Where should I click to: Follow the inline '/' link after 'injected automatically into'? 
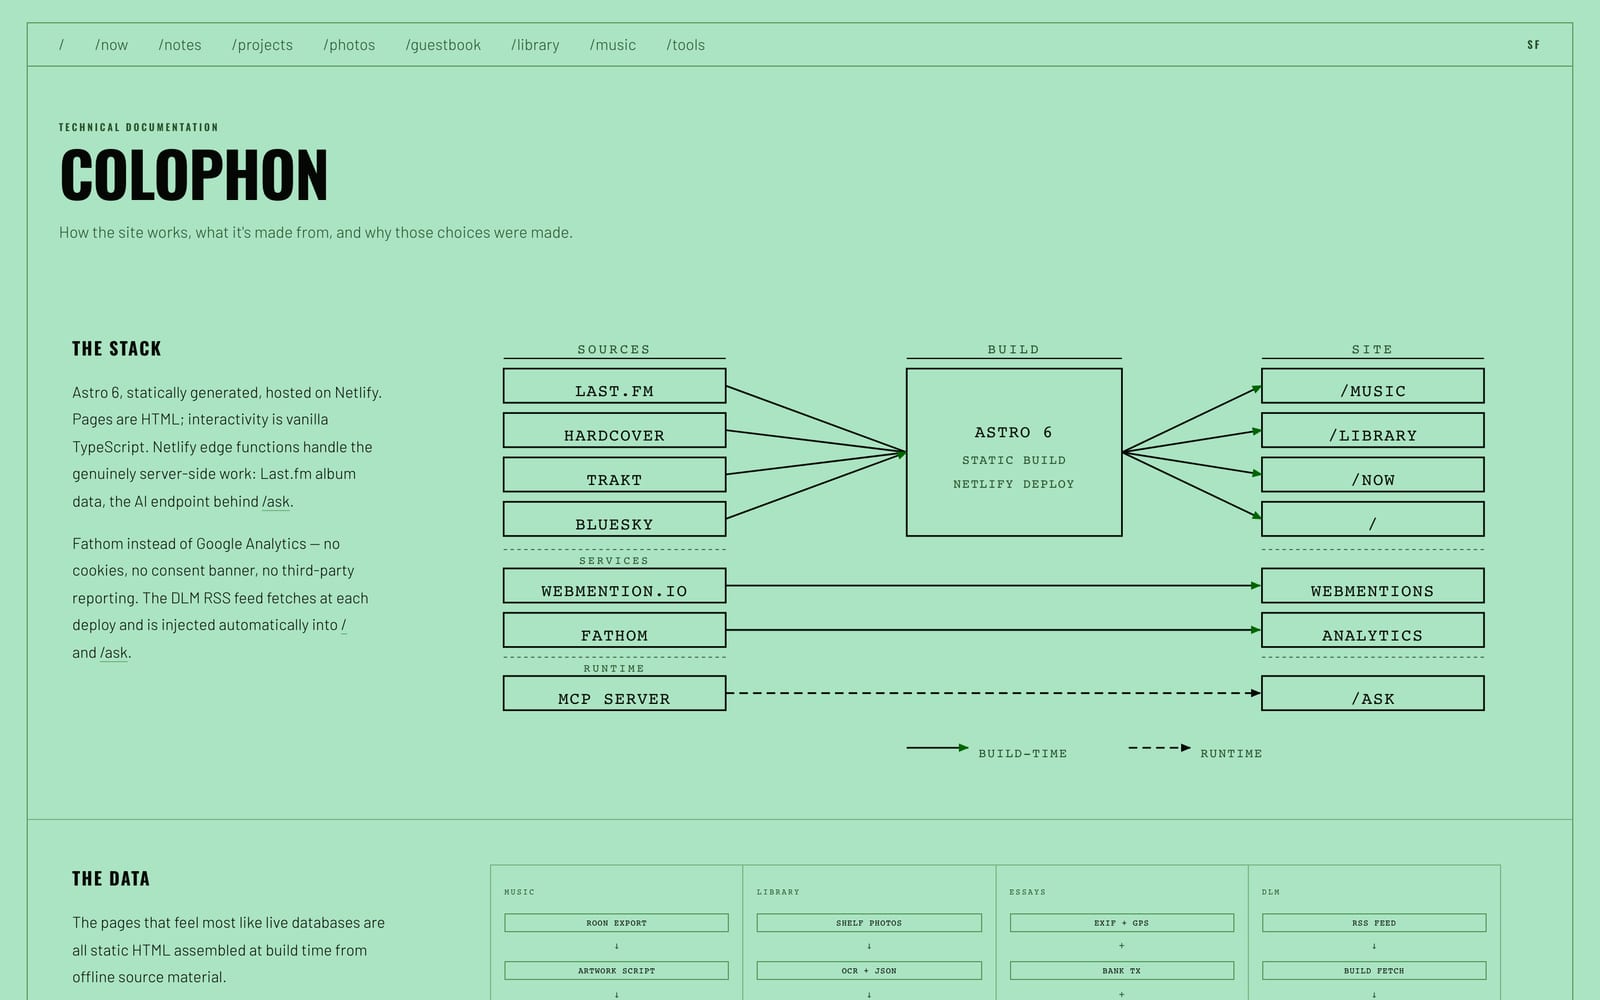tap(344, 625)
